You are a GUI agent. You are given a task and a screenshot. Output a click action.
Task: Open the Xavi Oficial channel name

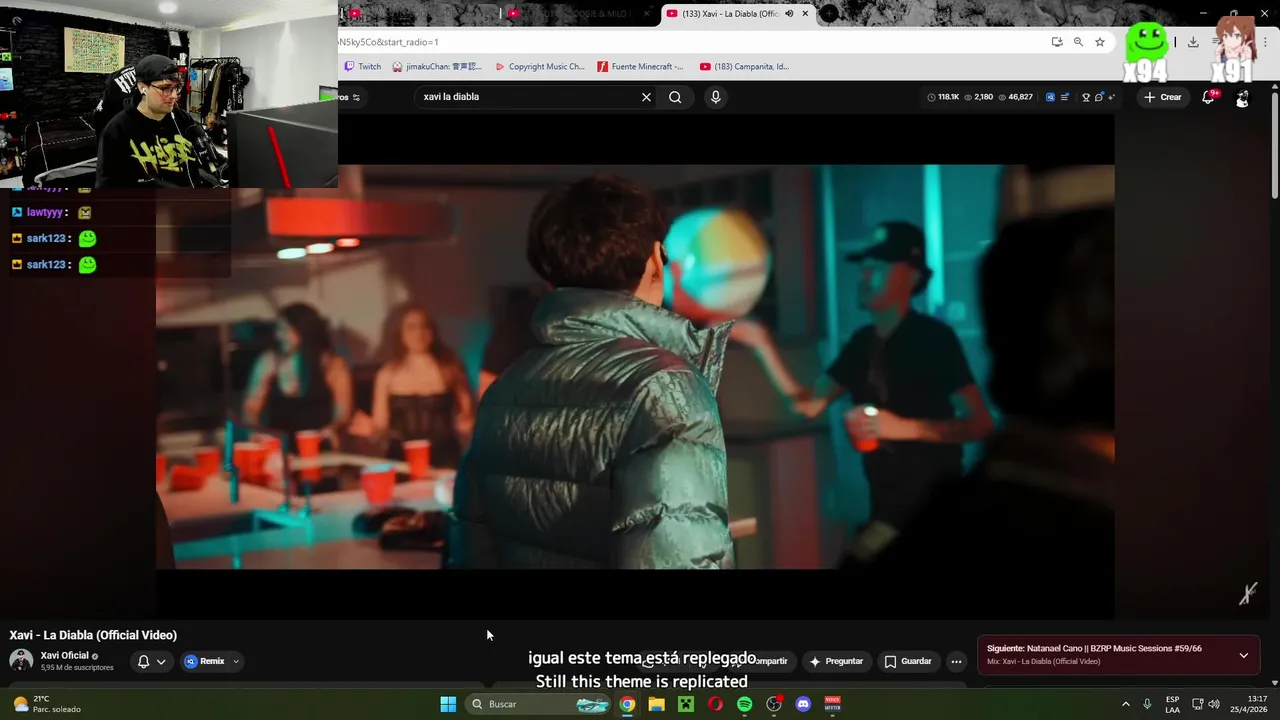coord(65,656)
